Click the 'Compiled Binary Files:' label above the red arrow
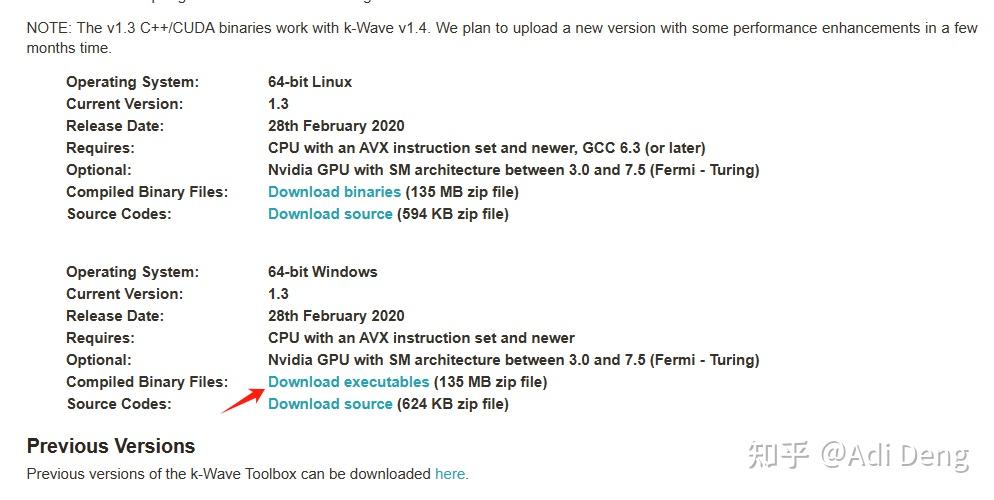Image resolution: width=994 pixels, height=500 pixels. (x=147, y=382)
